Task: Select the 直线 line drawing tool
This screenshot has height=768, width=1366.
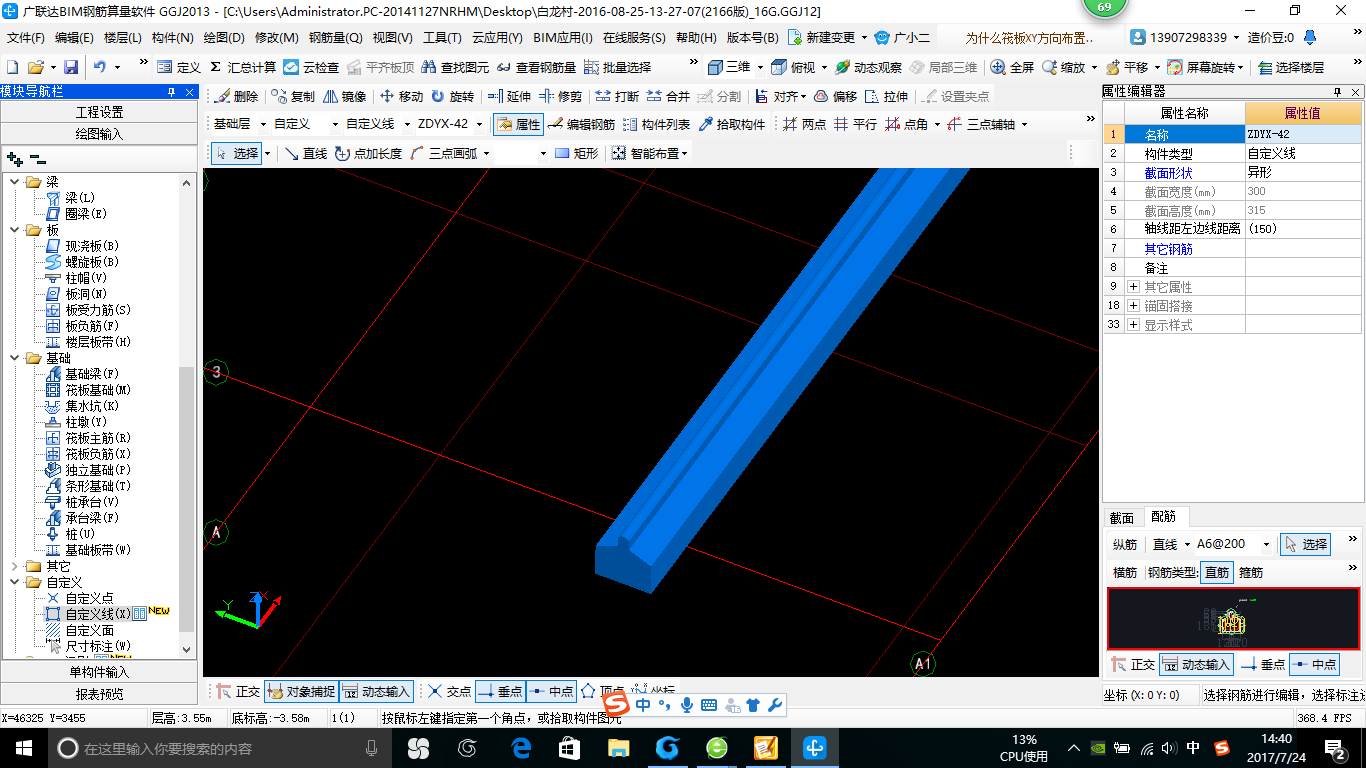Action: [x=306, y=153]
